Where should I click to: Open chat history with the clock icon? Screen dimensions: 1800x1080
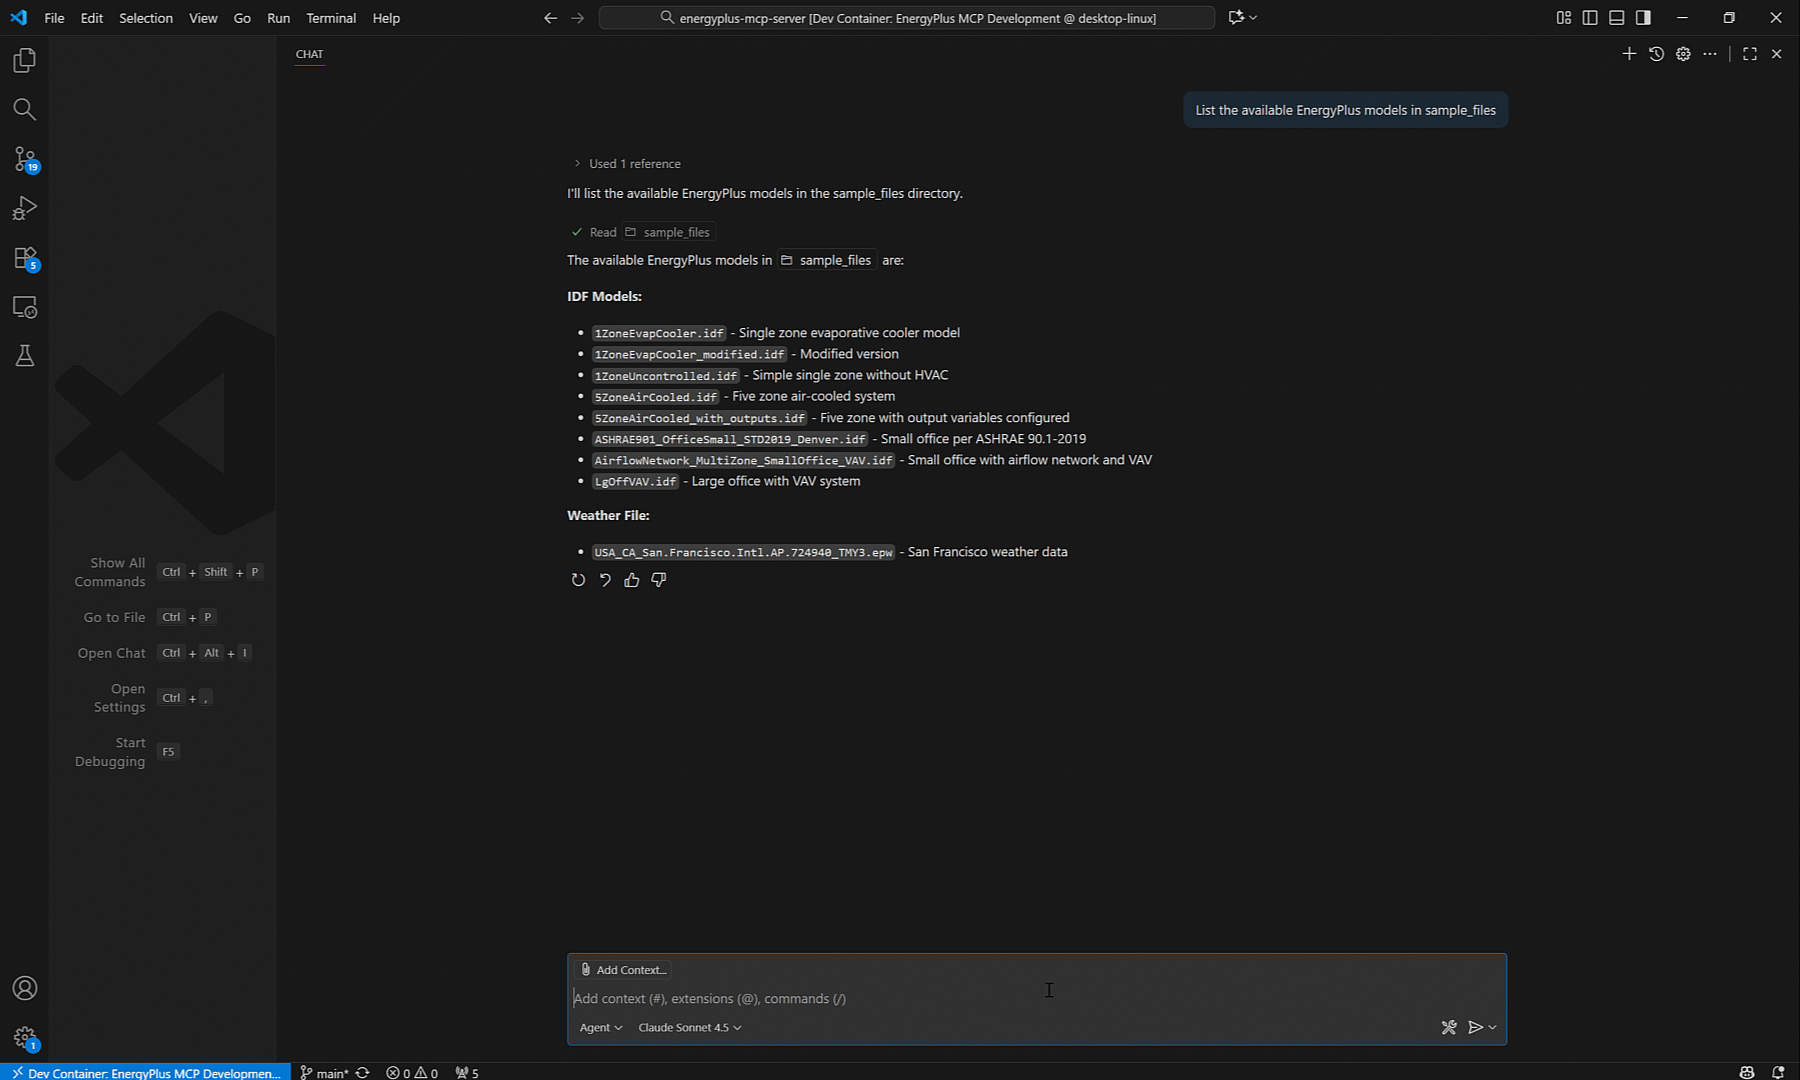pyautogui.click(x=1656, y=54)
